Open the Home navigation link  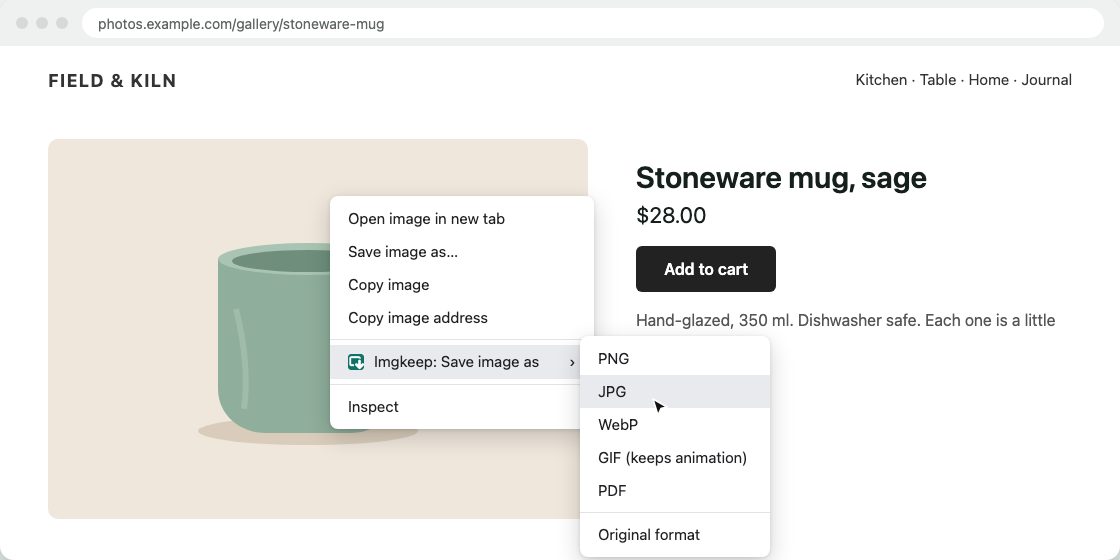(989, 80)
